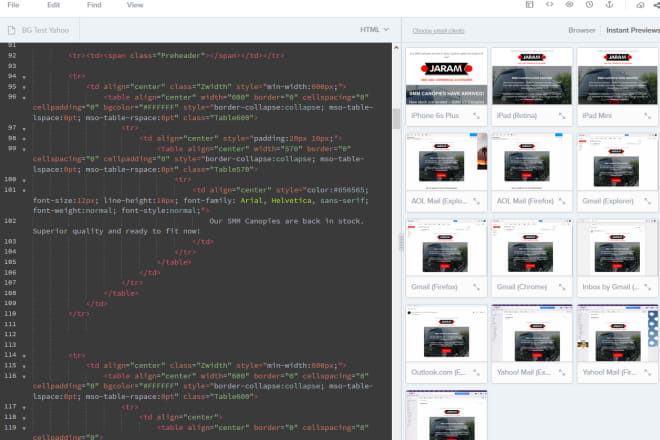Expand the Inbox by Gmail preview
The image size is (660, 440).
click(x=647, y=287)
